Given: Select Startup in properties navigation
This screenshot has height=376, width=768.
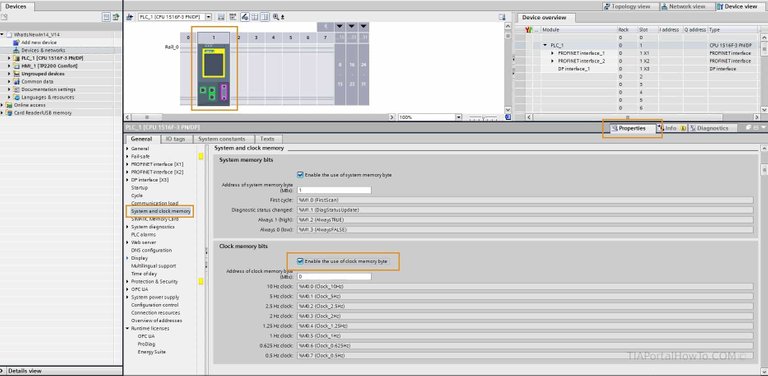Looking at the screenshot, I should click(x=139, y=188).
